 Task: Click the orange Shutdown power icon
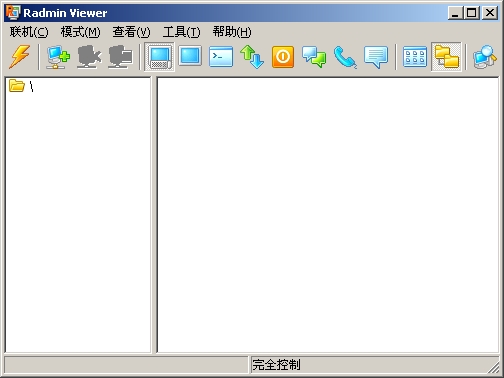(x=283, y=57)
